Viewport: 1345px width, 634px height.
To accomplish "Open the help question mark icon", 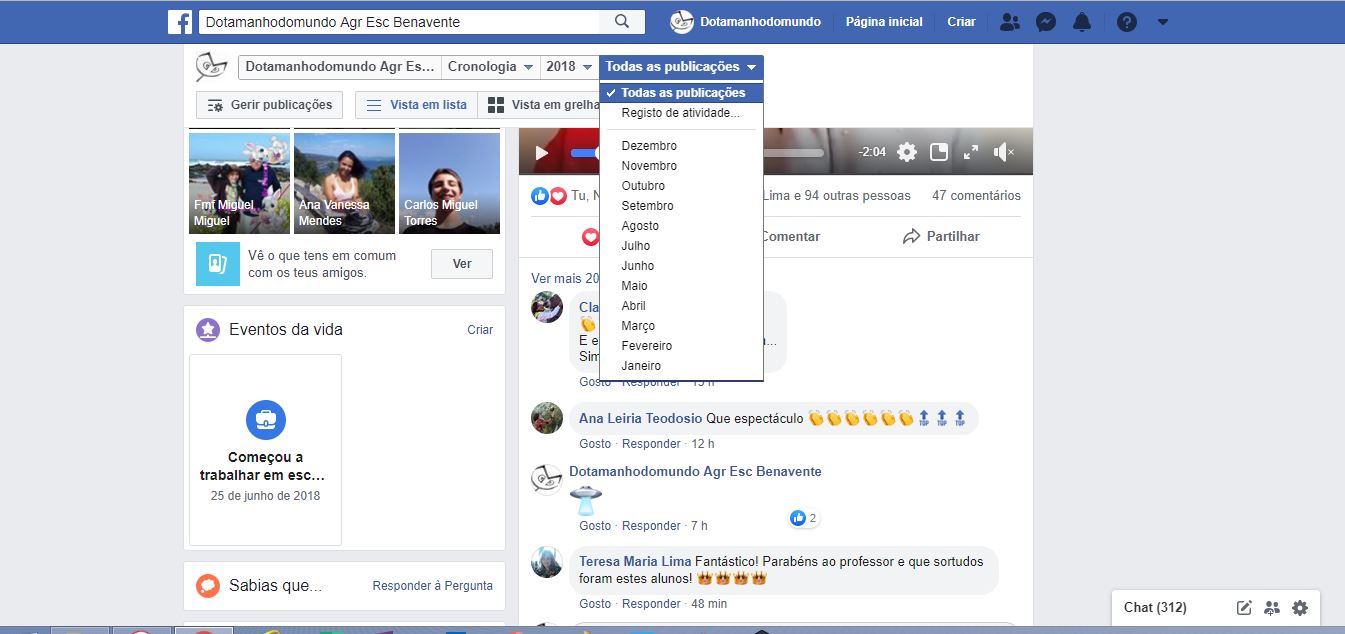I will [1127, 22].
